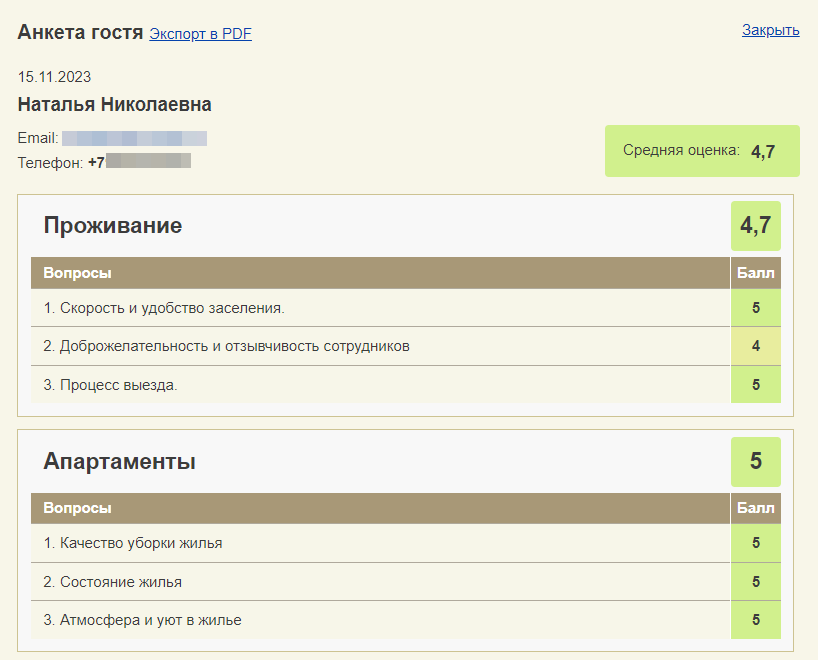Image resolution: width=818 pixels, height=660 pixels.
Task: Click the phone number starting +7
Action: tap(139, 162)
